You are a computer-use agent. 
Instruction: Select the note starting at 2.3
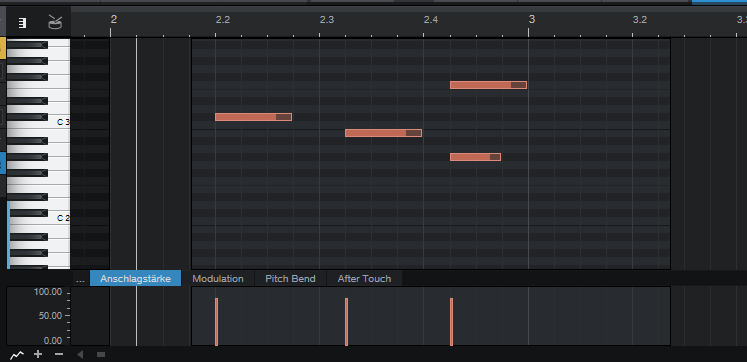pyautogui.click(x=384, y=133)
